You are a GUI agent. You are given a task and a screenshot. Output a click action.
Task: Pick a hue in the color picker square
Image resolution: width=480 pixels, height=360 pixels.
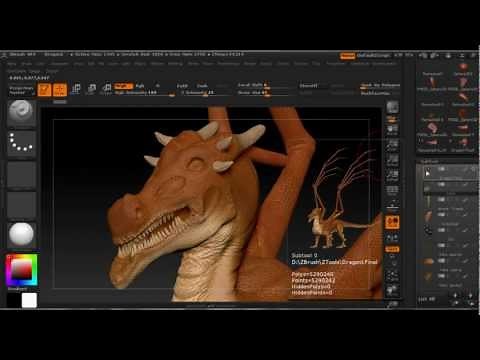click(x=22, y=270)
